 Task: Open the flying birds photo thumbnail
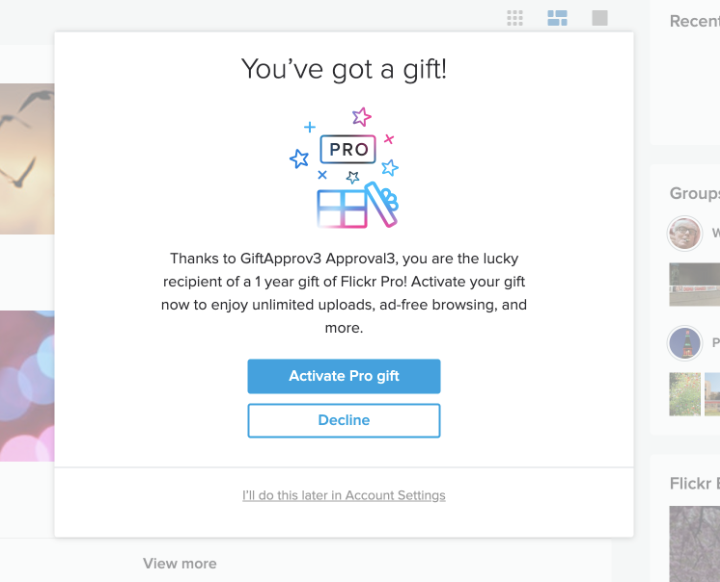[x=27, y=159]
